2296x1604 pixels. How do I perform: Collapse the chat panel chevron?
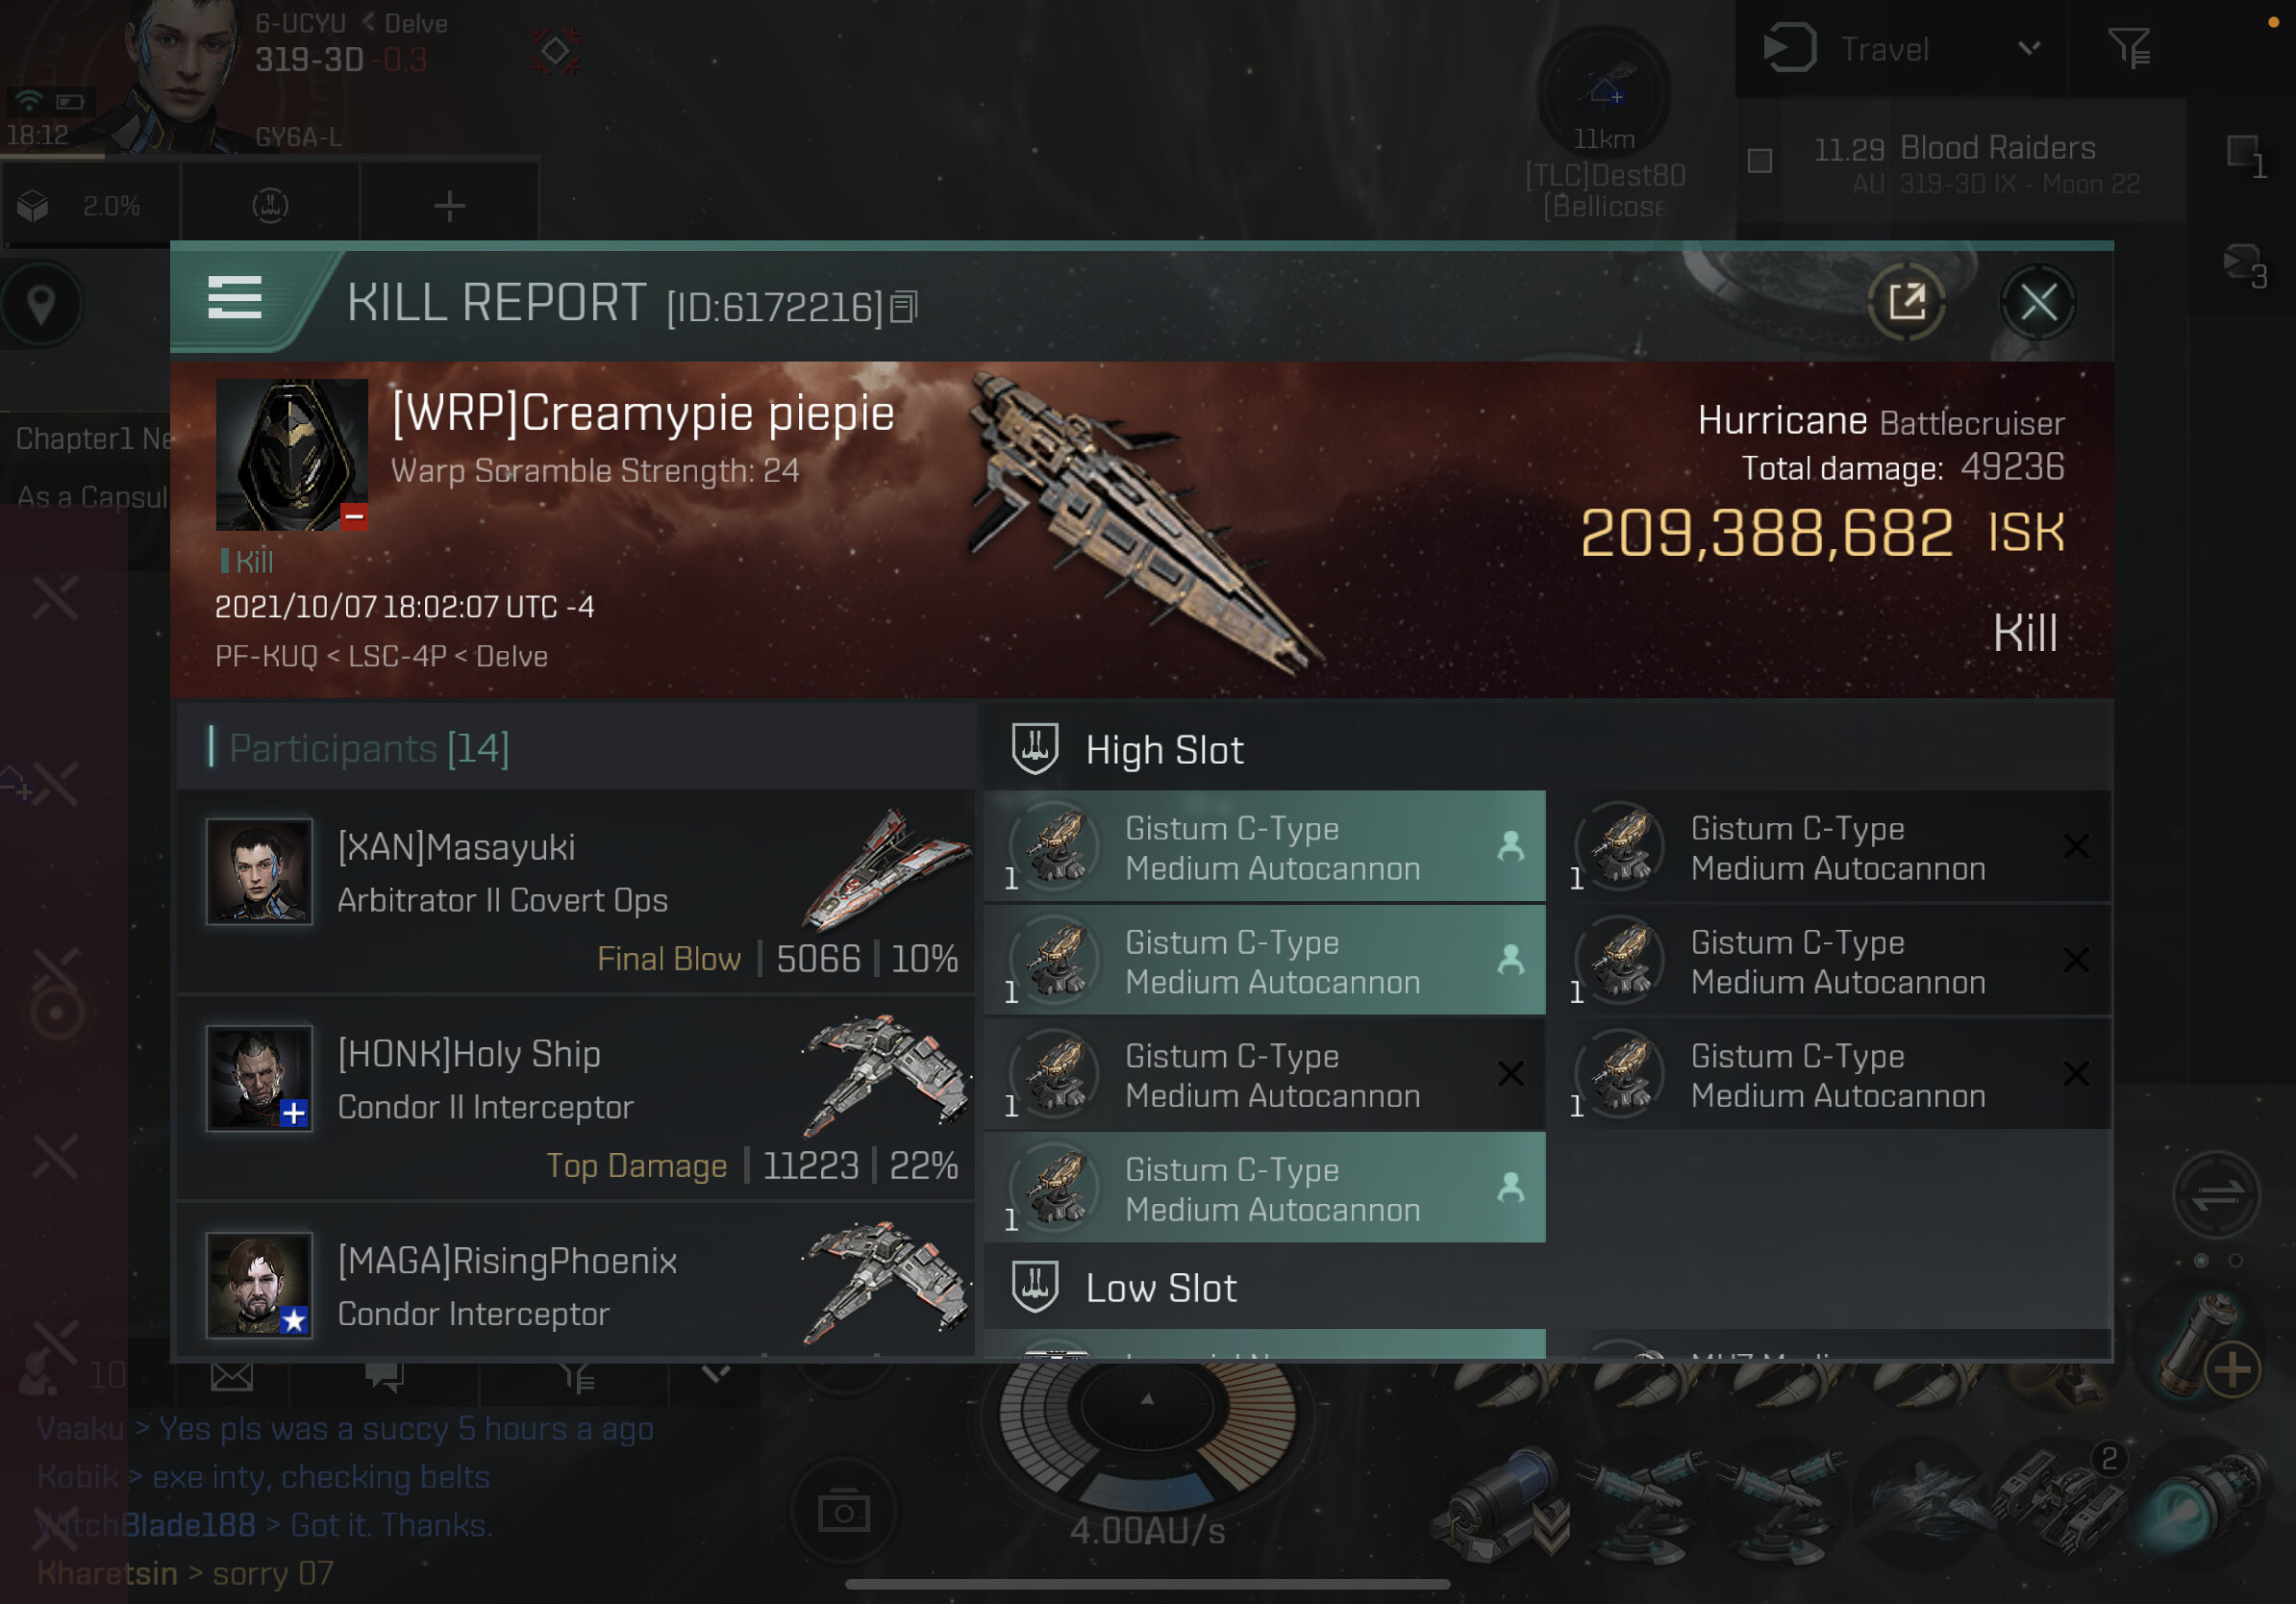pyautogui.click(x=716, y=1374)
